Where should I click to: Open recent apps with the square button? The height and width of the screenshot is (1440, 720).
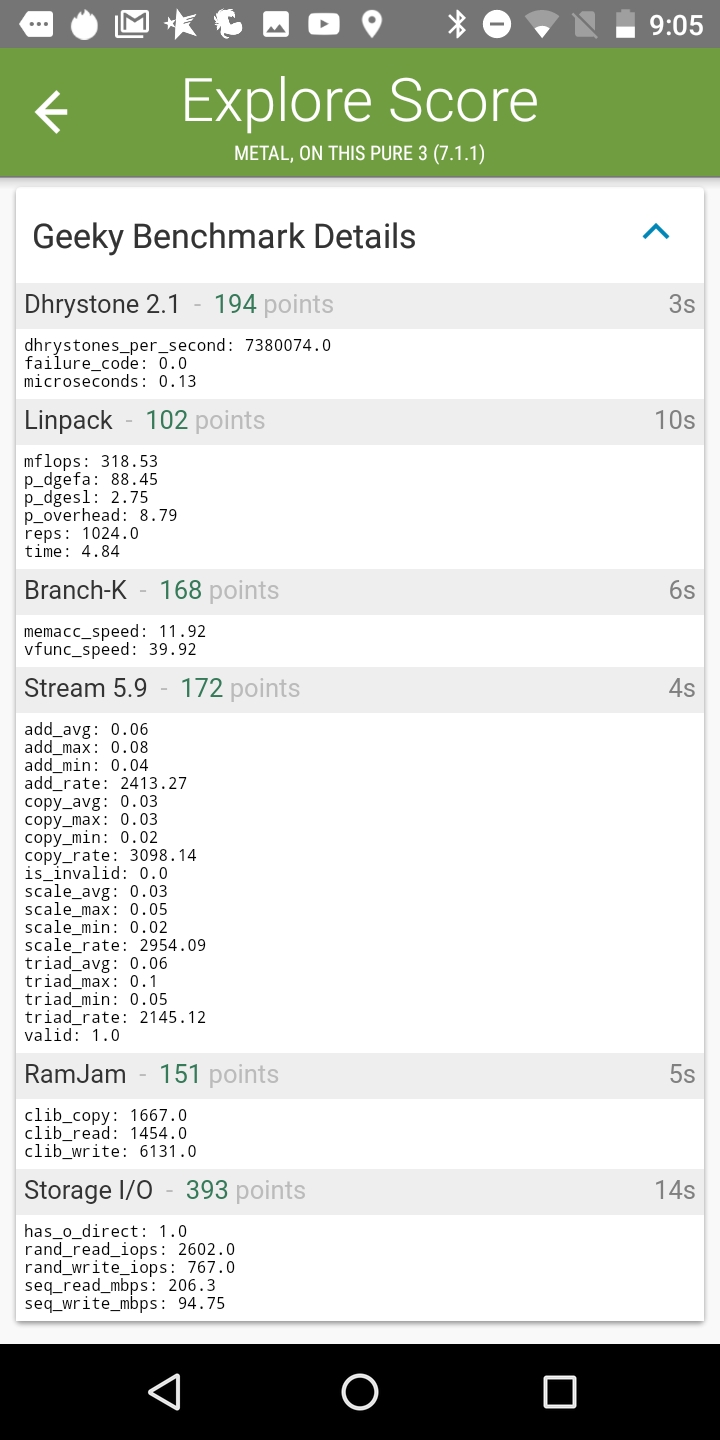(x=559, y=1391)
